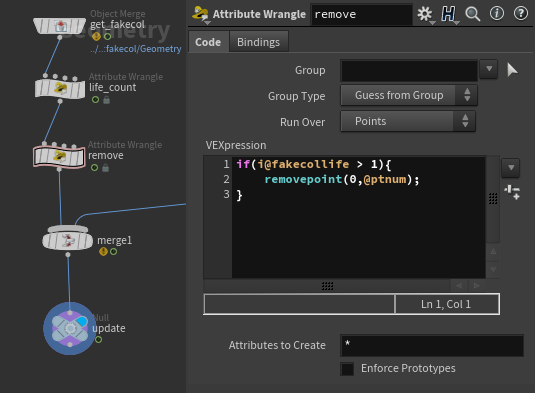This screenshot has height=393, width=535.
Task: Click the code editor scroll up arrow
Action: click(493, 252)
